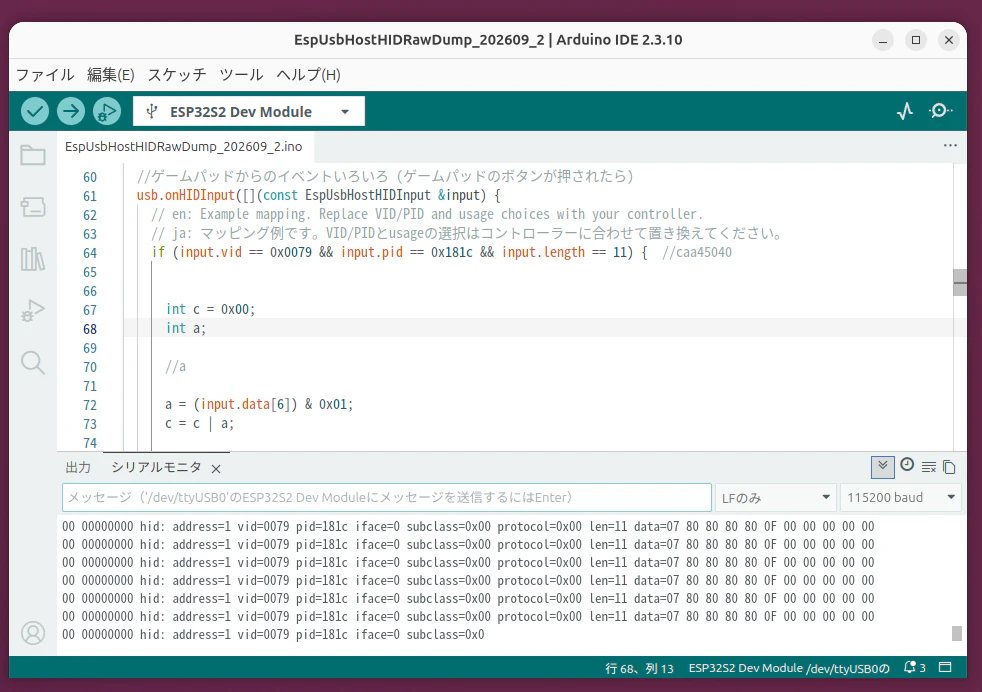The width and height of the screenshot is (982, 692).
Task: Minimize the Arduino IDE window
Action: (x=883, y=41)
